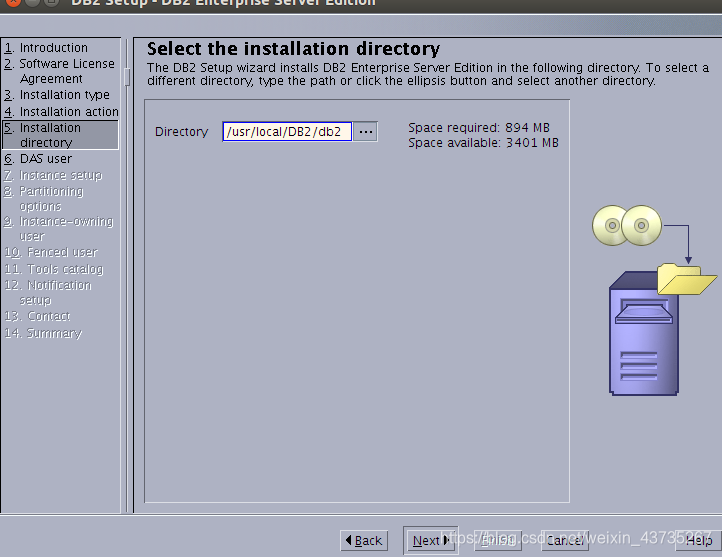Select step 3 Installation type
The width and height of the screenshot is (722, 557).
(57, 95)
